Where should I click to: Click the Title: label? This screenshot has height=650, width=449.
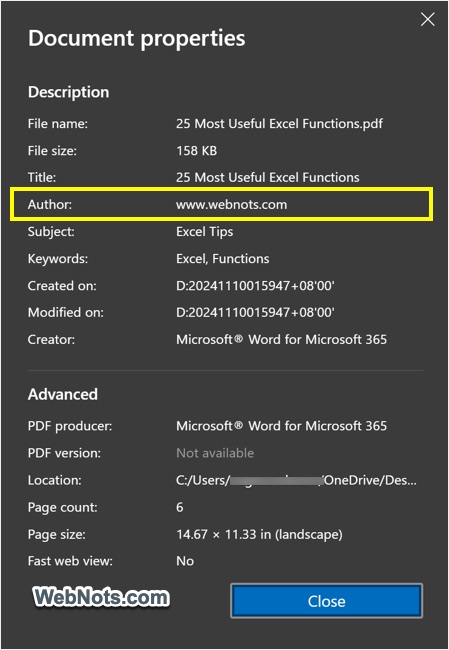41,177
